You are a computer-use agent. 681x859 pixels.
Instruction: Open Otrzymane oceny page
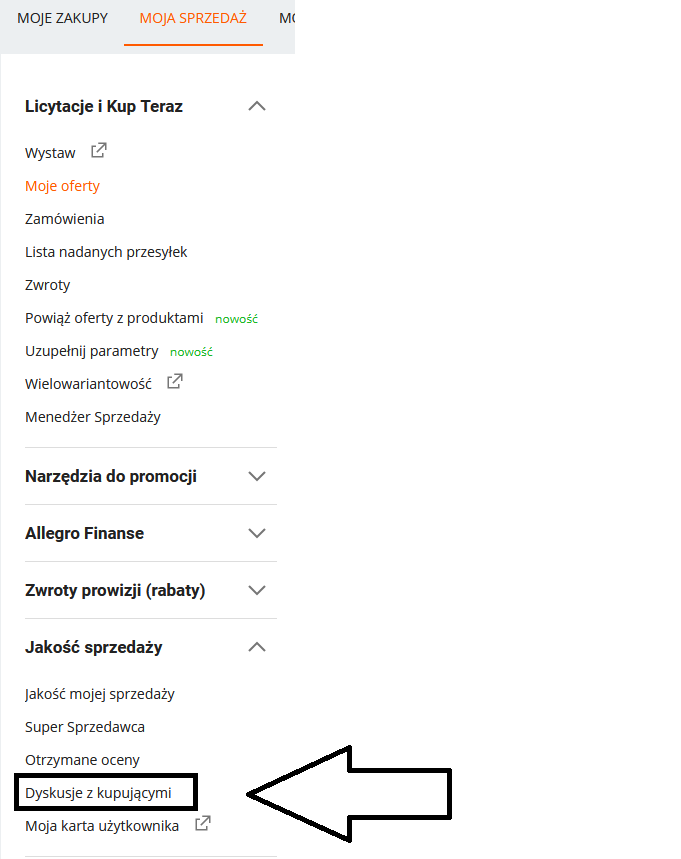pos(82,760)
